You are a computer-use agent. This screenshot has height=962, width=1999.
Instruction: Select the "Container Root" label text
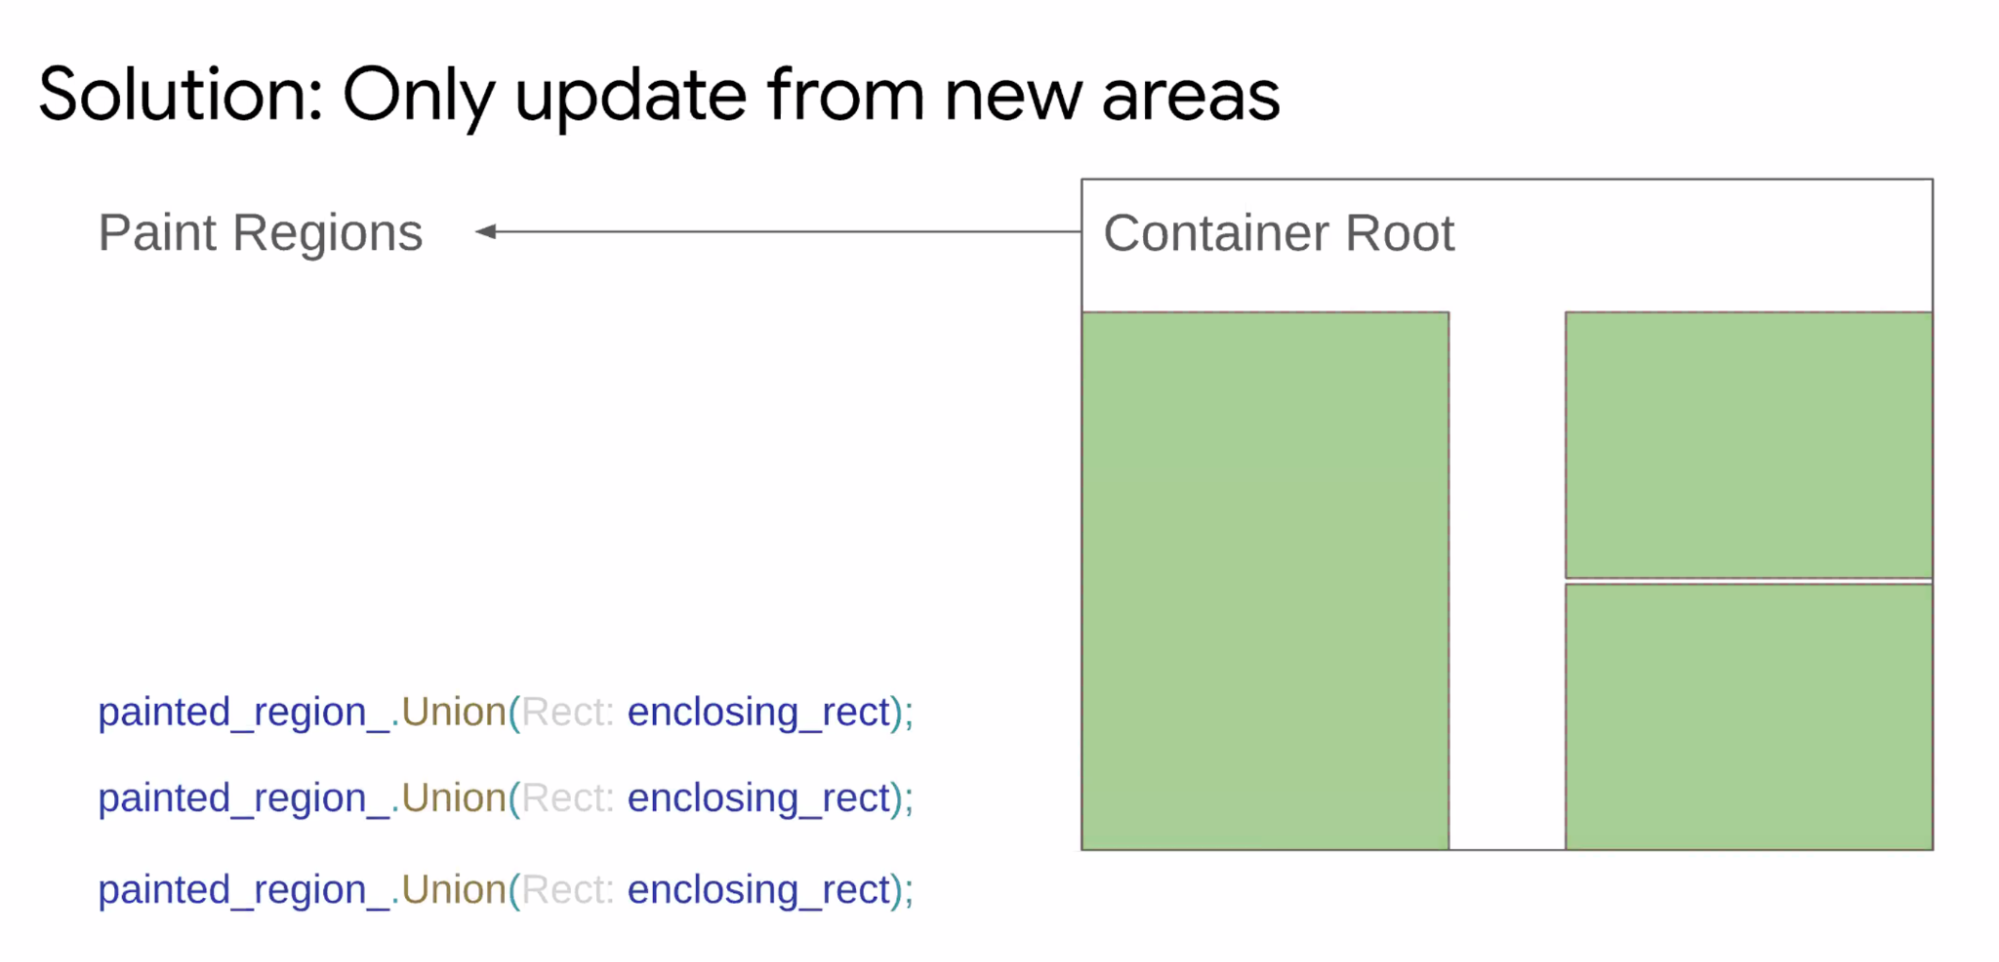pos(1278,234)
